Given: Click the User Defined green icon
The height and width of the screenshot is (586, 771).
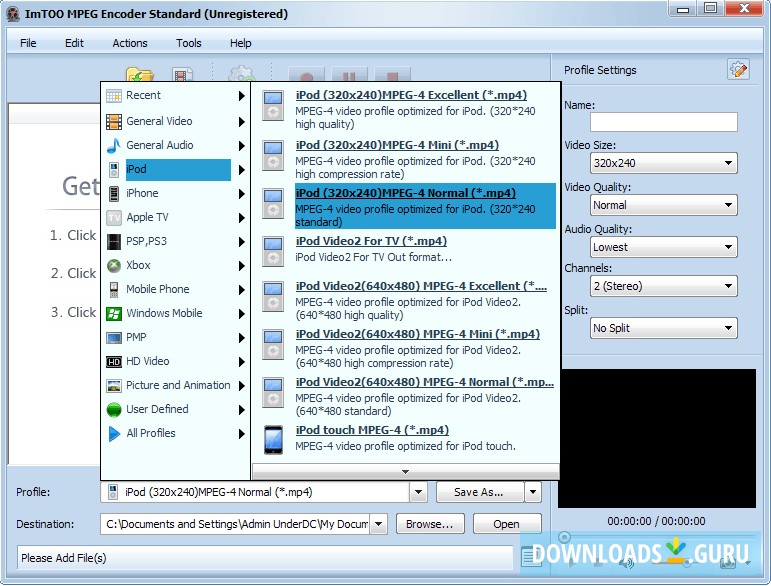Looking at the screenshot, I should pyautogui.click(x=114, y=410).
